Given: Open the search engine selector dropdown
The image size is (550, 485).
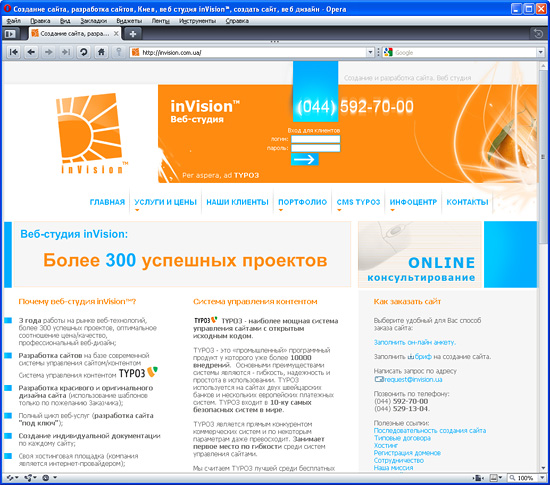Looking at the screenshot, I should click(541, 53).
